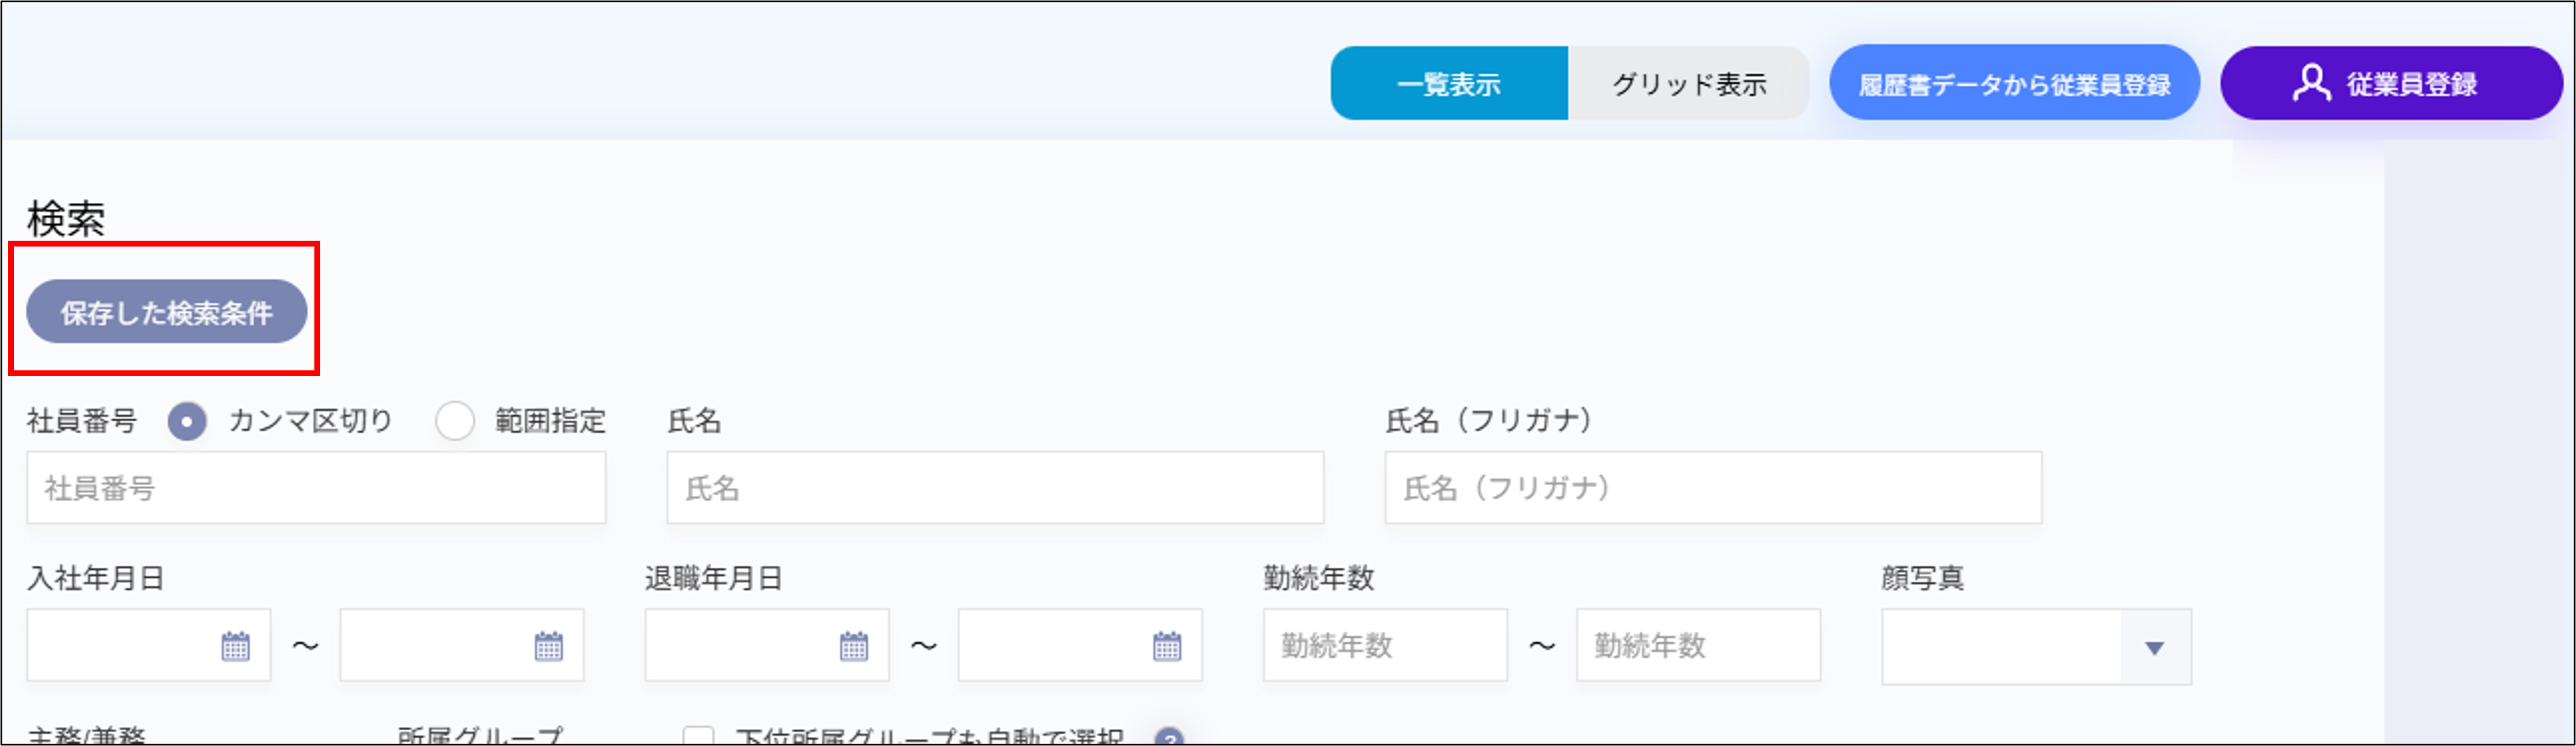
Task: Click the 社員番号 input field
Action: click(x=316, y=487)
